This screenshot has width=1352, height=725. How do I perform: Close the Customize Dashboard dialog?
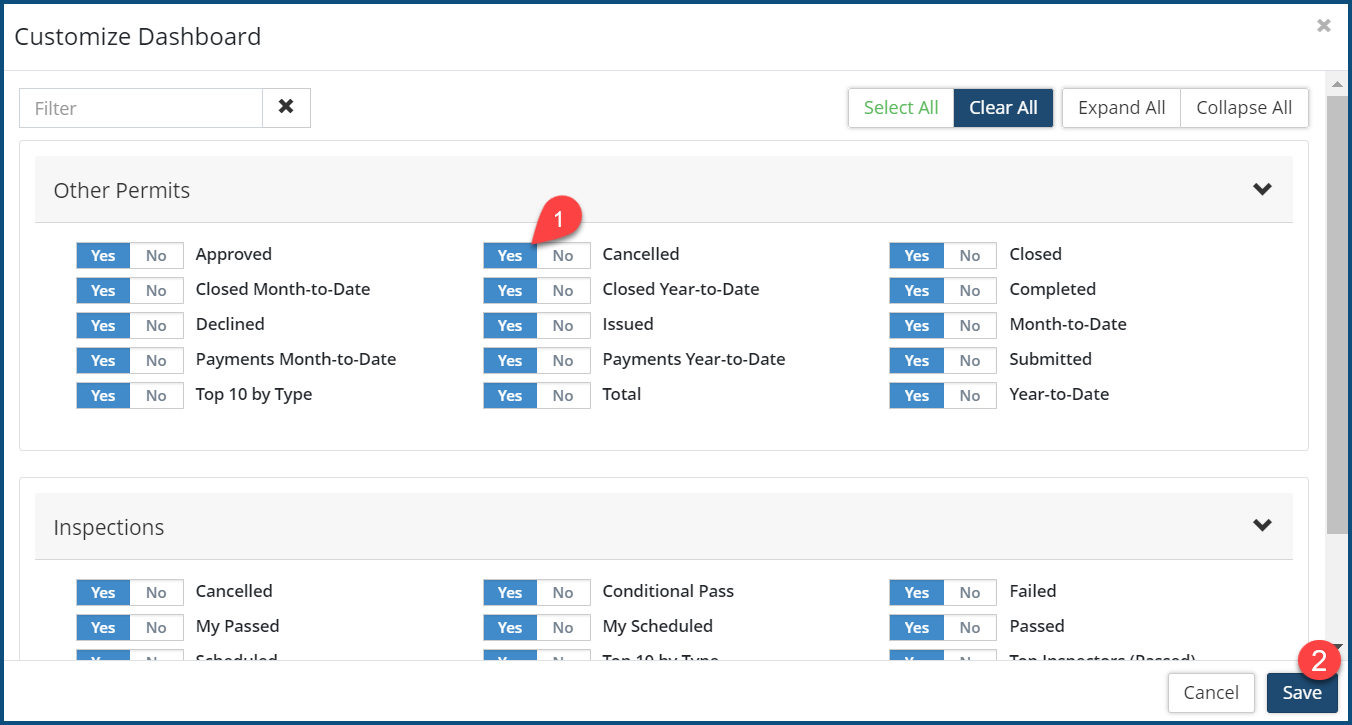point(1323,26)
